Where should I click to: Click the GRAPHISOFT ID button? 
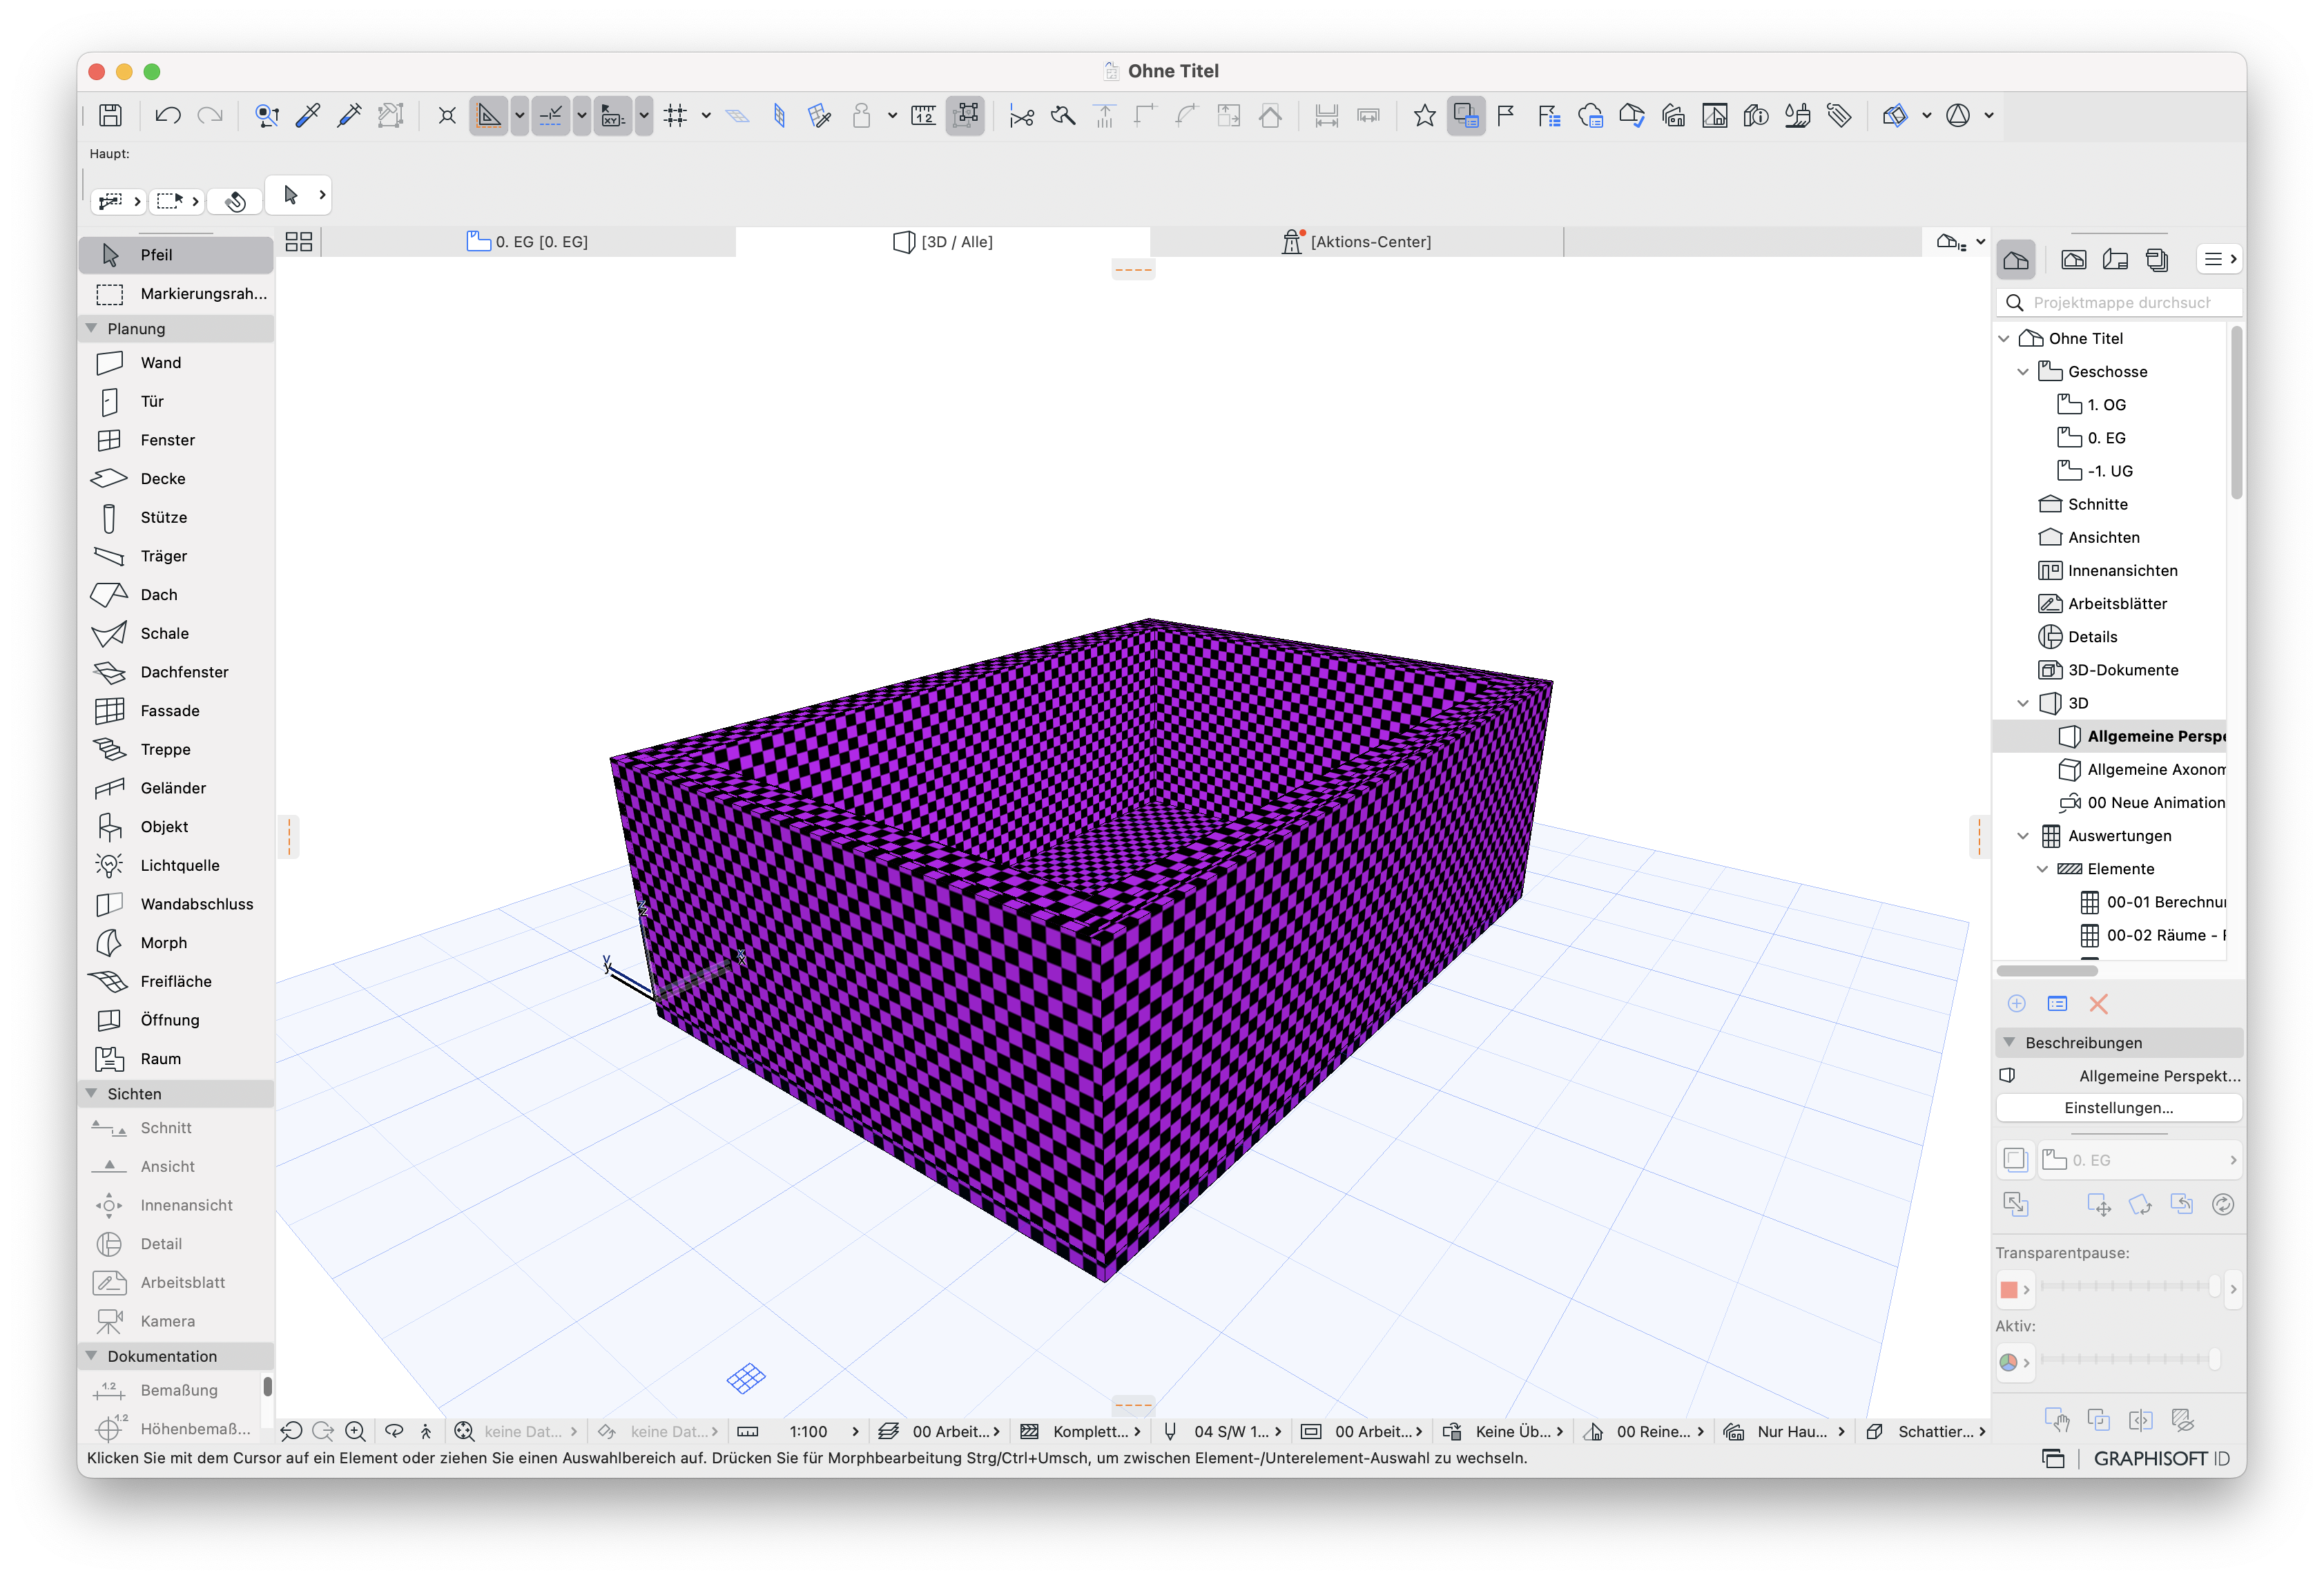[x=2161, y=1459]
